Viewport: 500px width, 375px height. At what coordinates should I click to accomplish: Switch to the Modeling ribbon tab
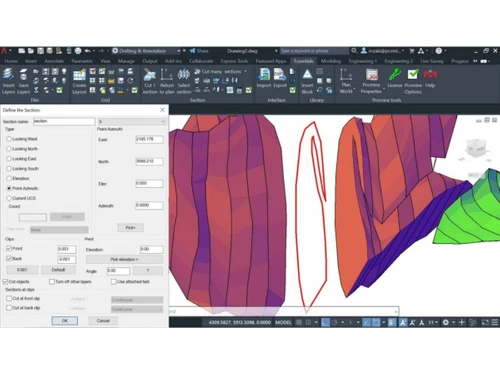pos(331,61)
